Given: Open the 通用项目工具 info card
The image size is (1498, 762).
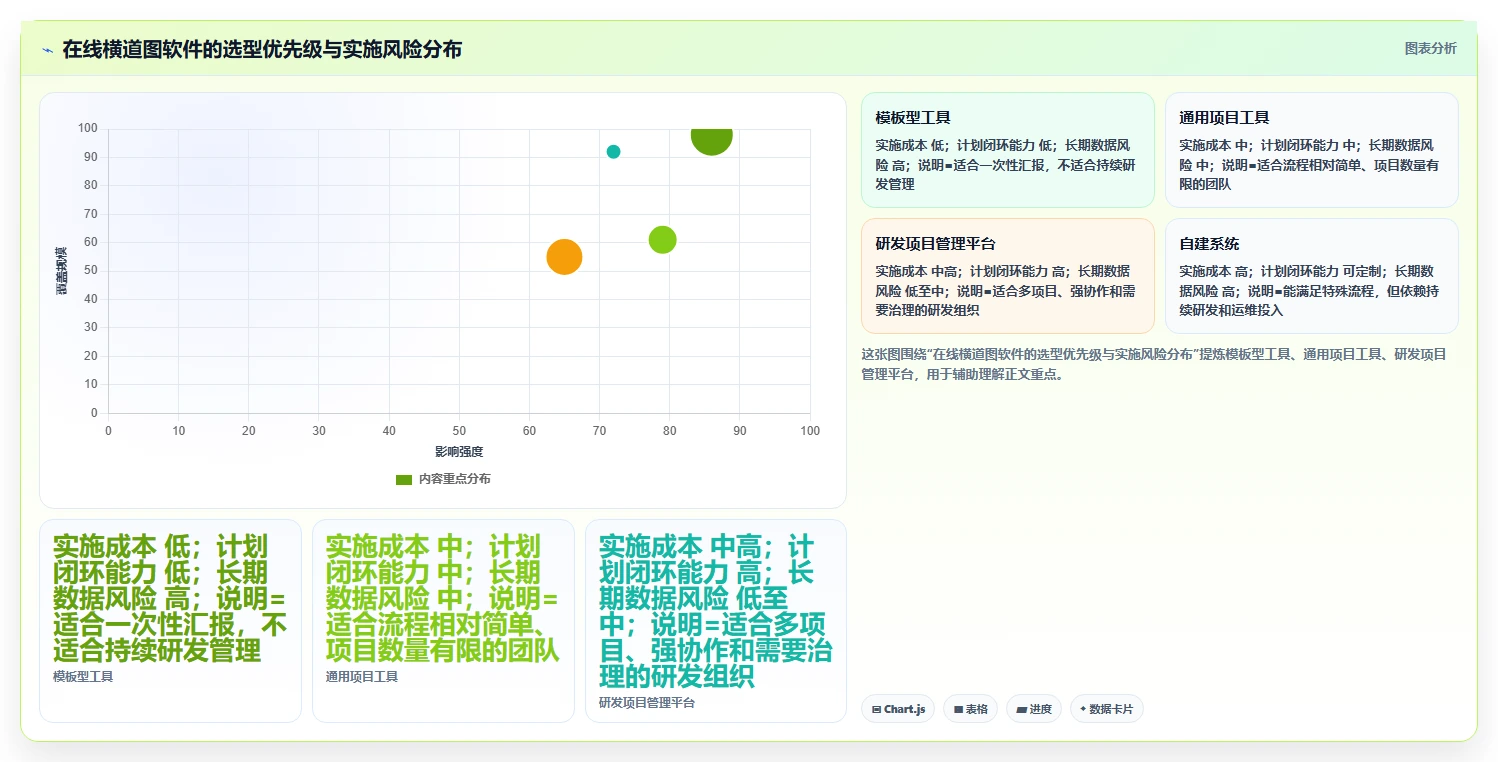Looking at the screenshot, I should tap(1311, 150).
